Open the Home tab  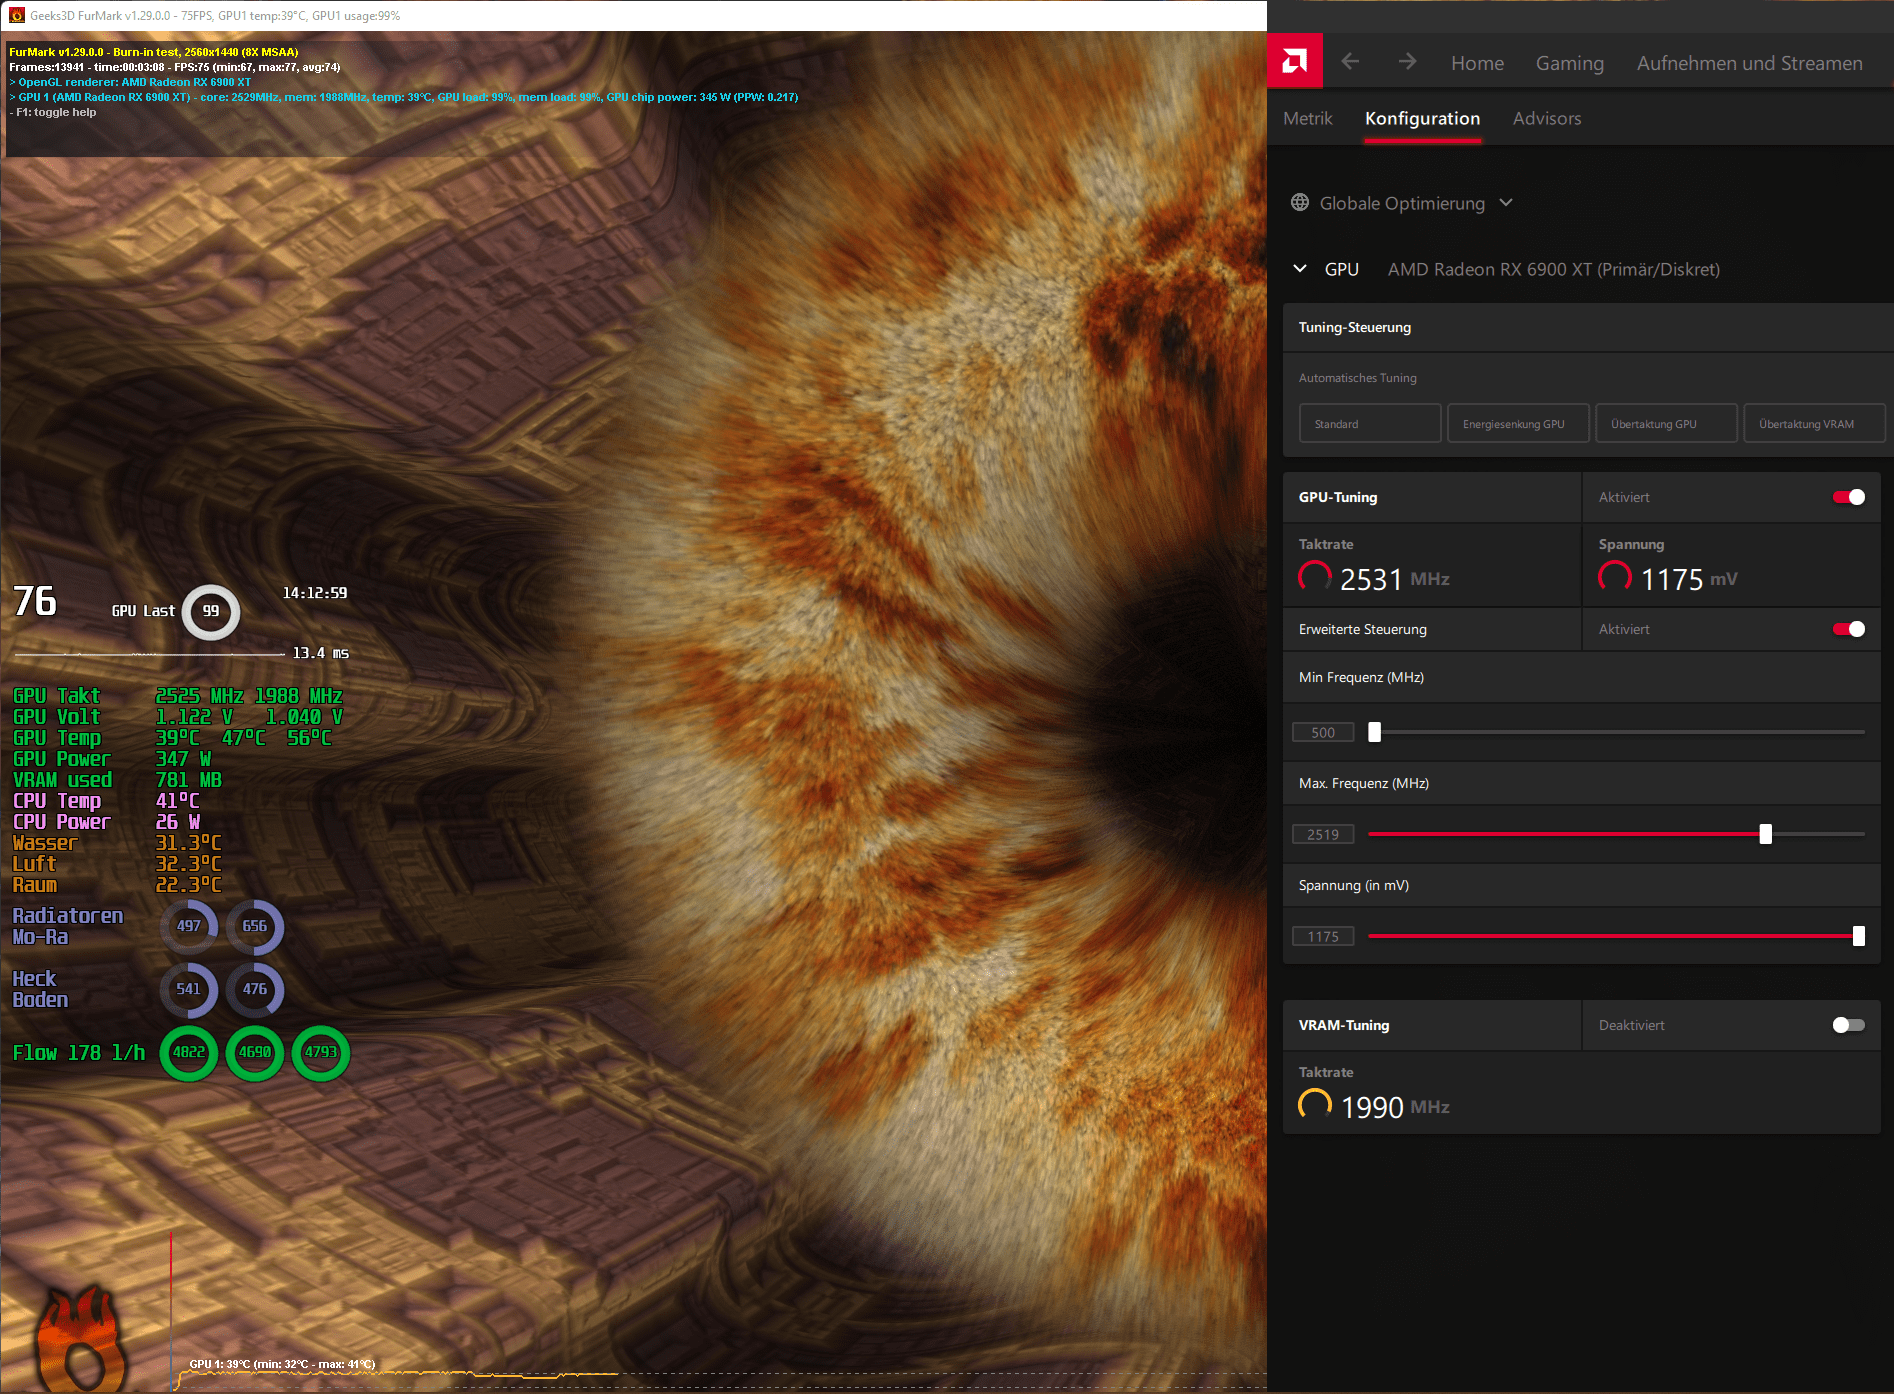[1477, 63]
